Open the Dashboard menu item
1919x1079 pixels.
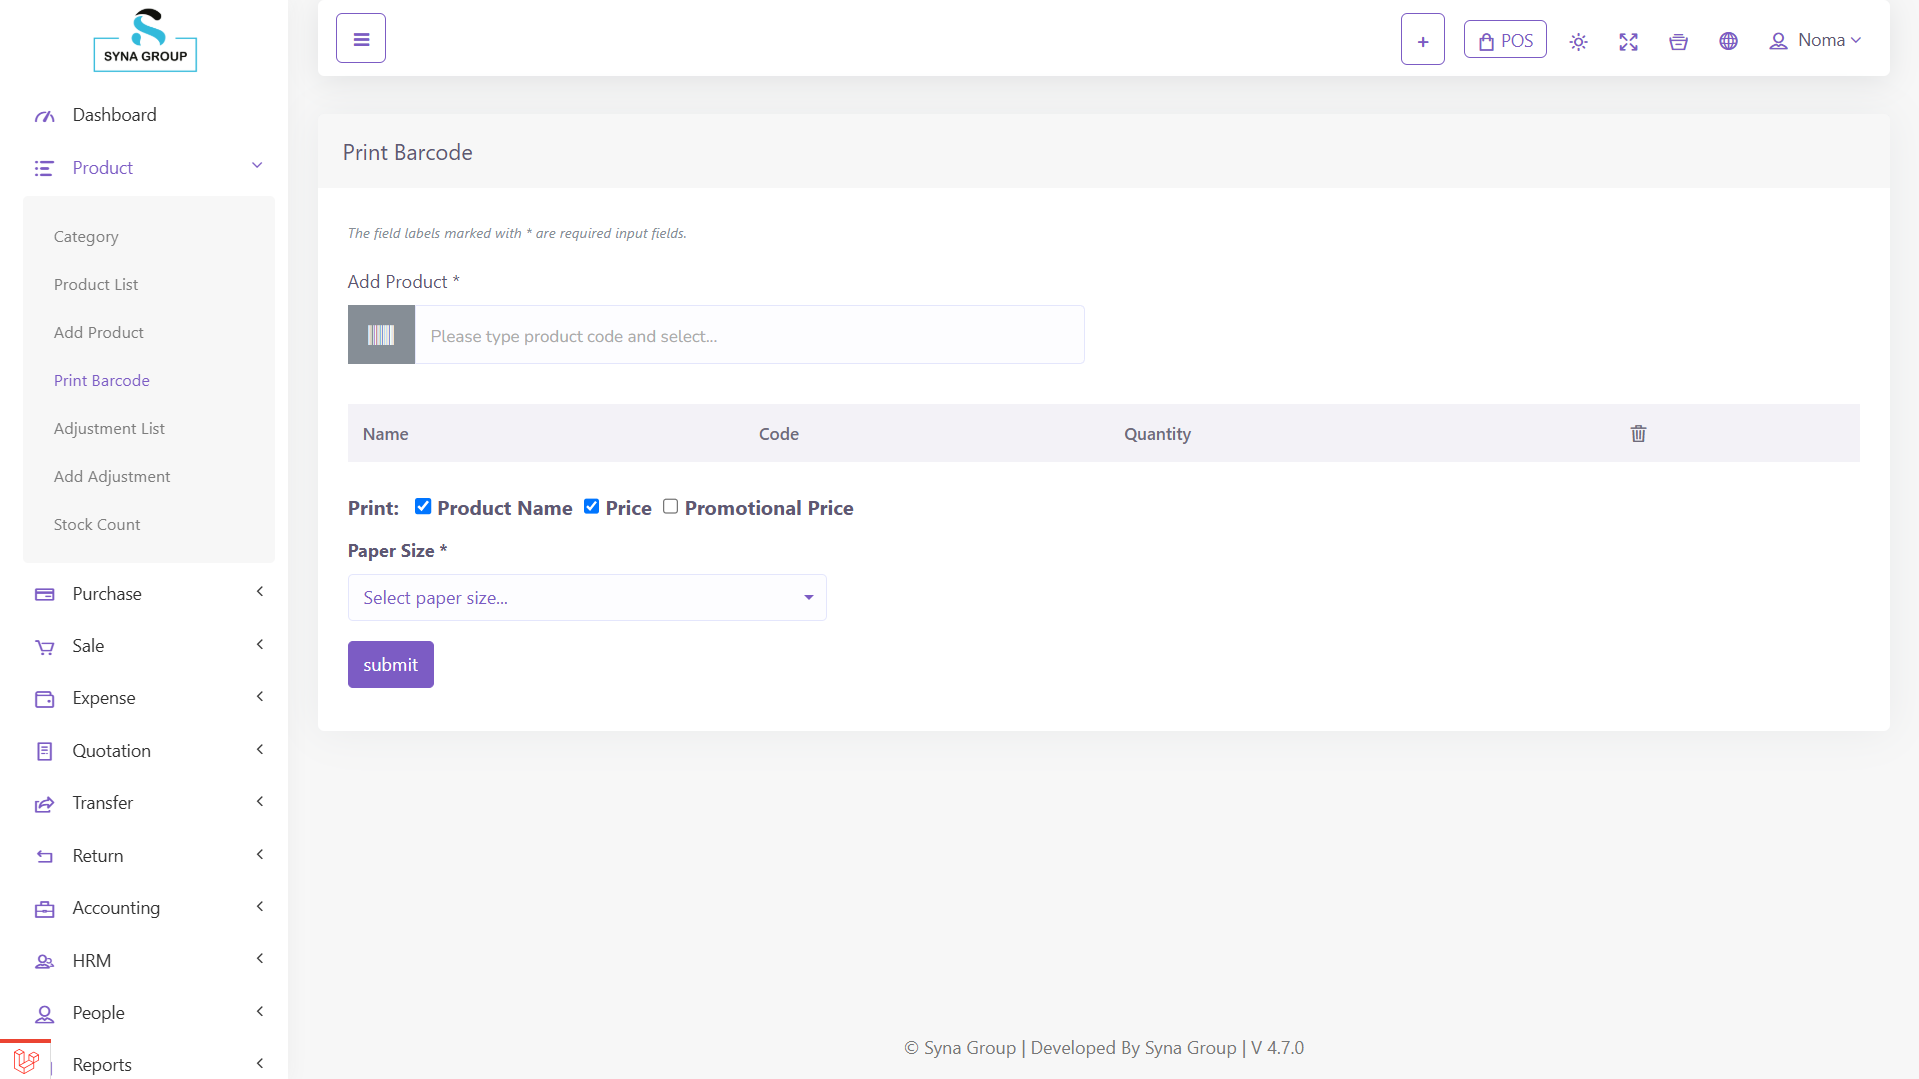[x=114, y=115]
